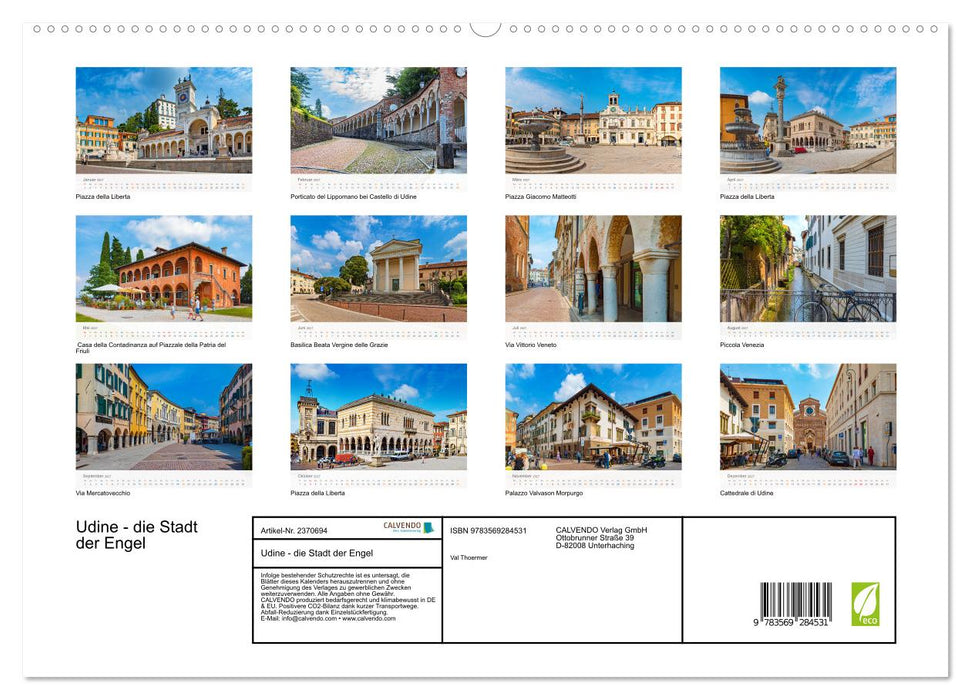This screenshot has width=971, height=700.
Task: Click the Dezember mini calendar strip
Action: pyautogui.click(x=808, y=479)
